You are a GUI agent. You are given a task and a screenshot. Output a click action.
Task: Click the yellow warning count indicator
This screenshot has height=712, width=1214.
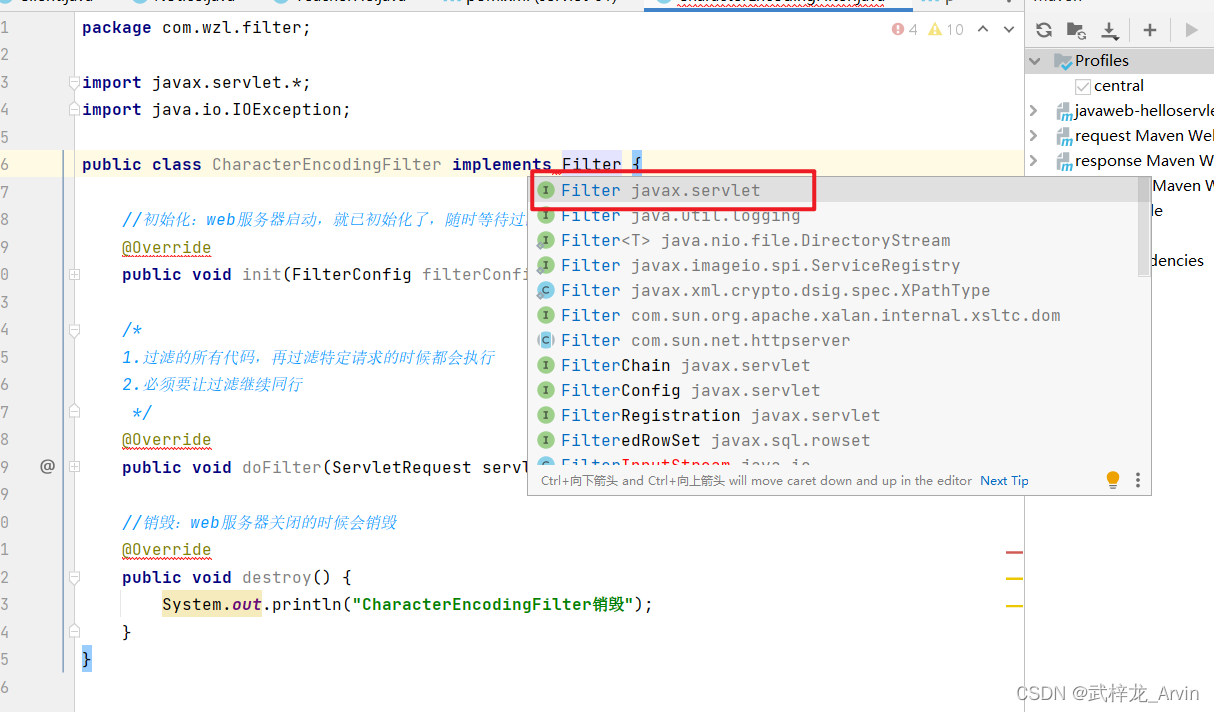click(946, 29)
